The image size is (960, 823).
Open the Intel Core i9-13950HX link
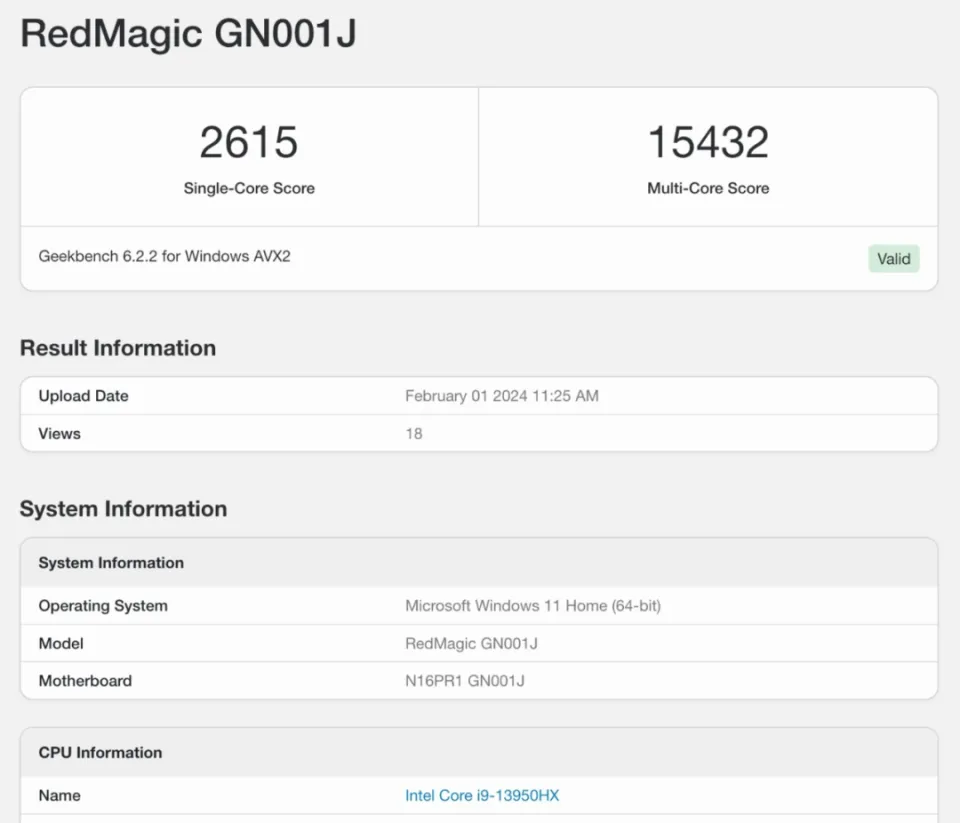482,796
